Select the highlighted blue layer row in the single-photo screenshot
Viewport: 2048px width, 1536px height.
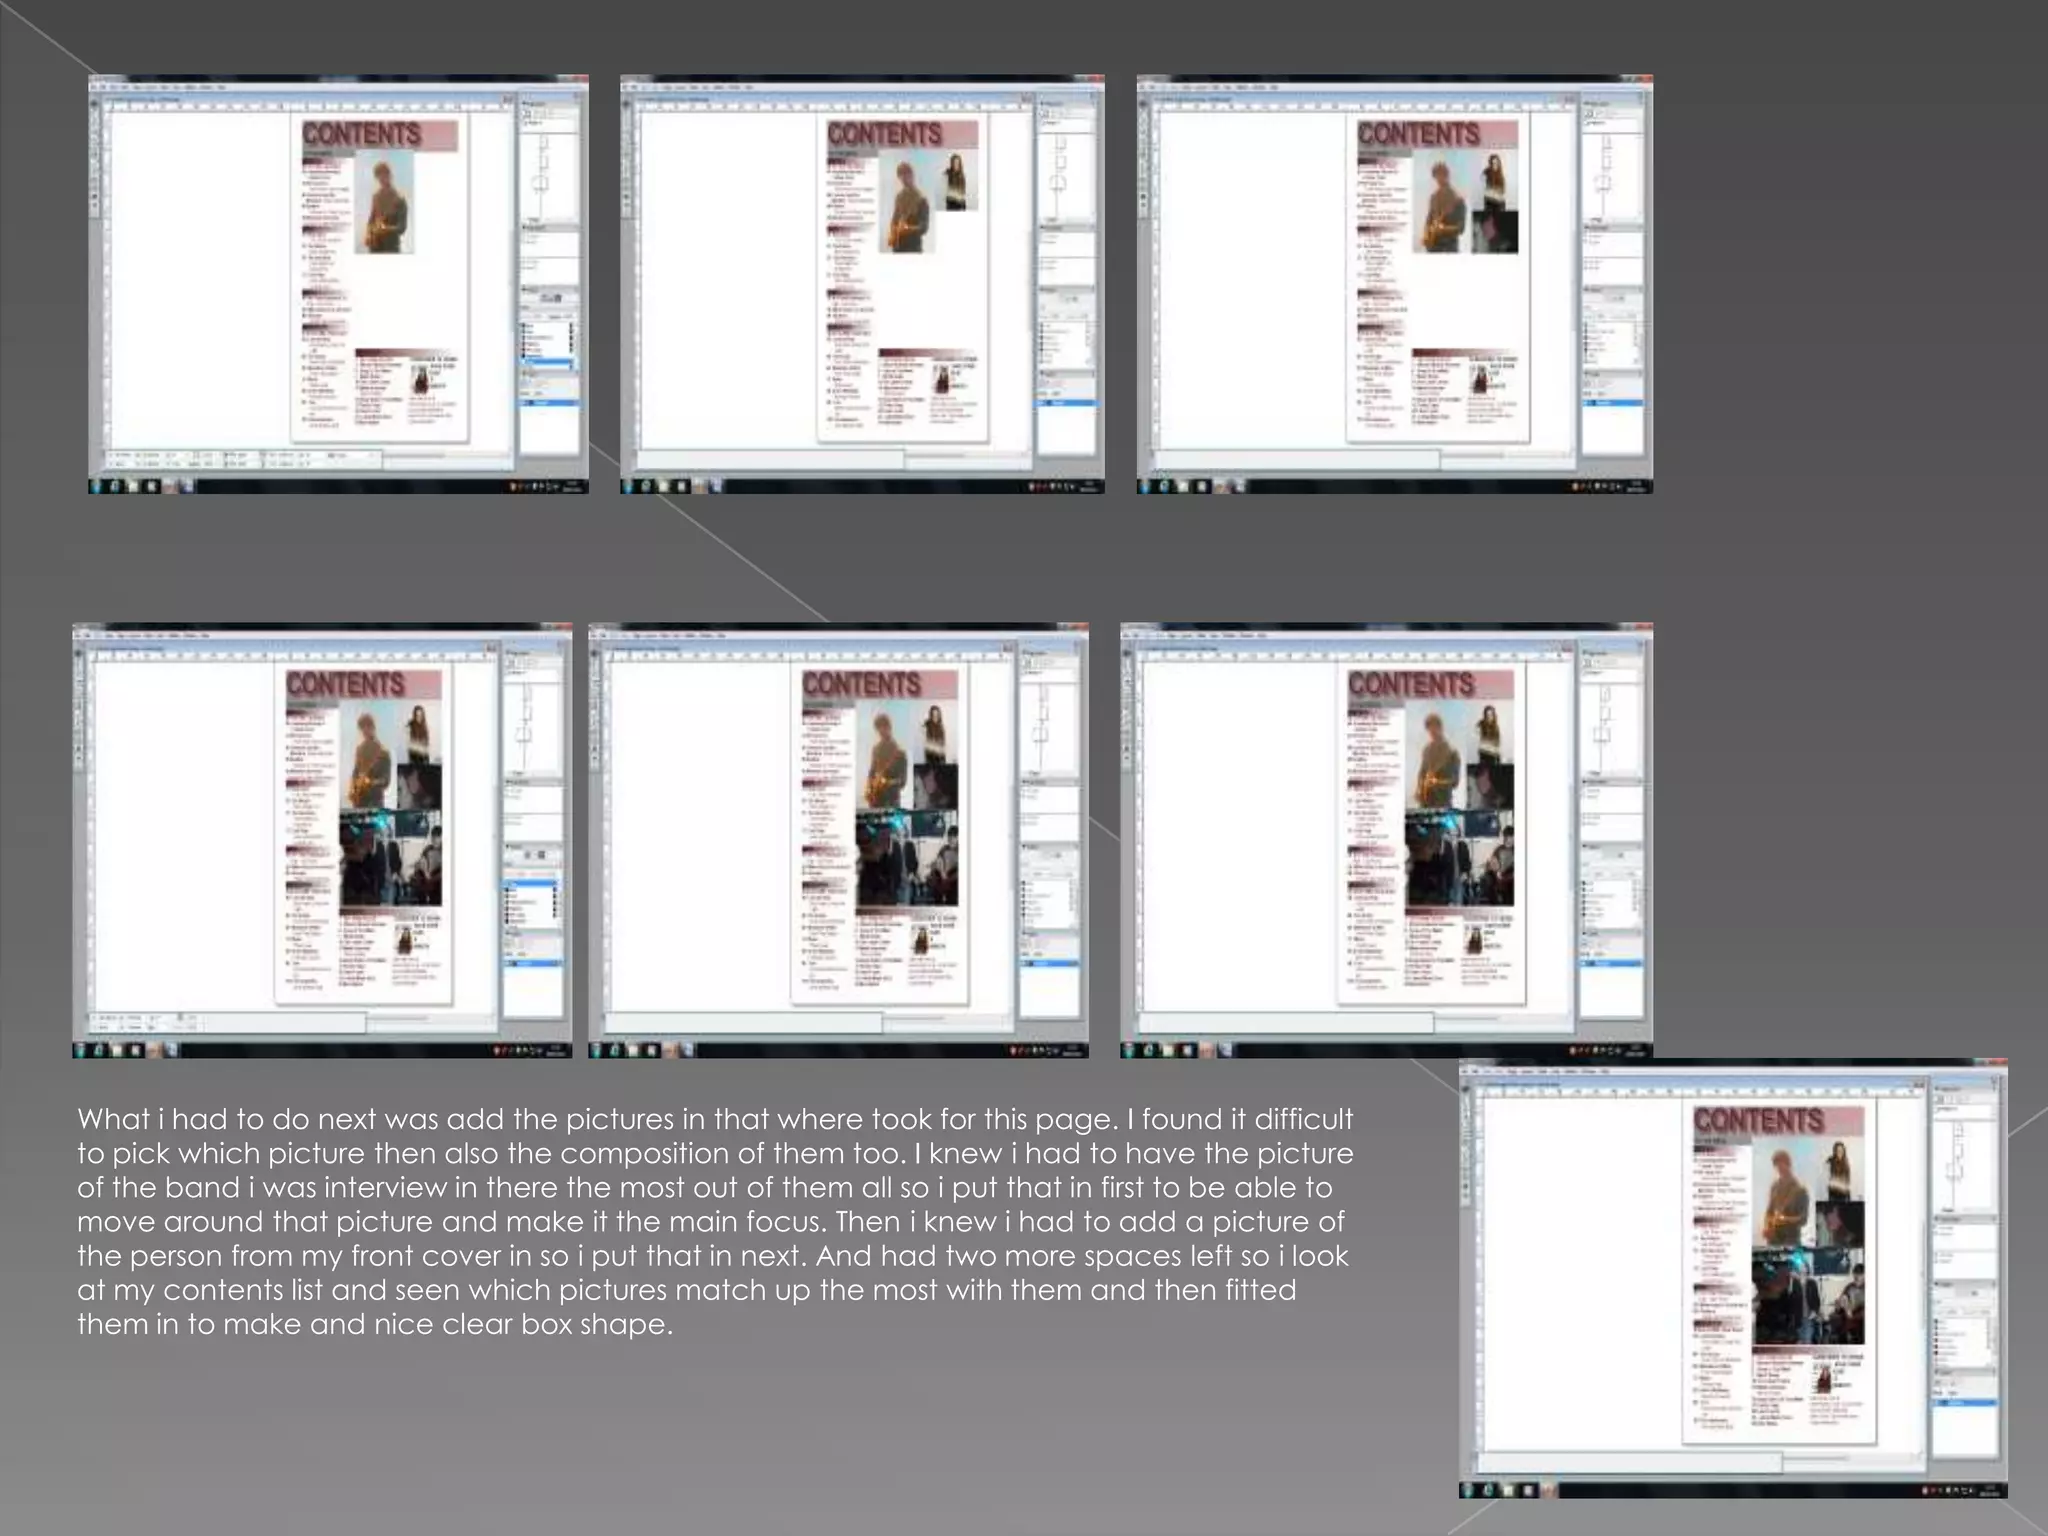(548, 362)
